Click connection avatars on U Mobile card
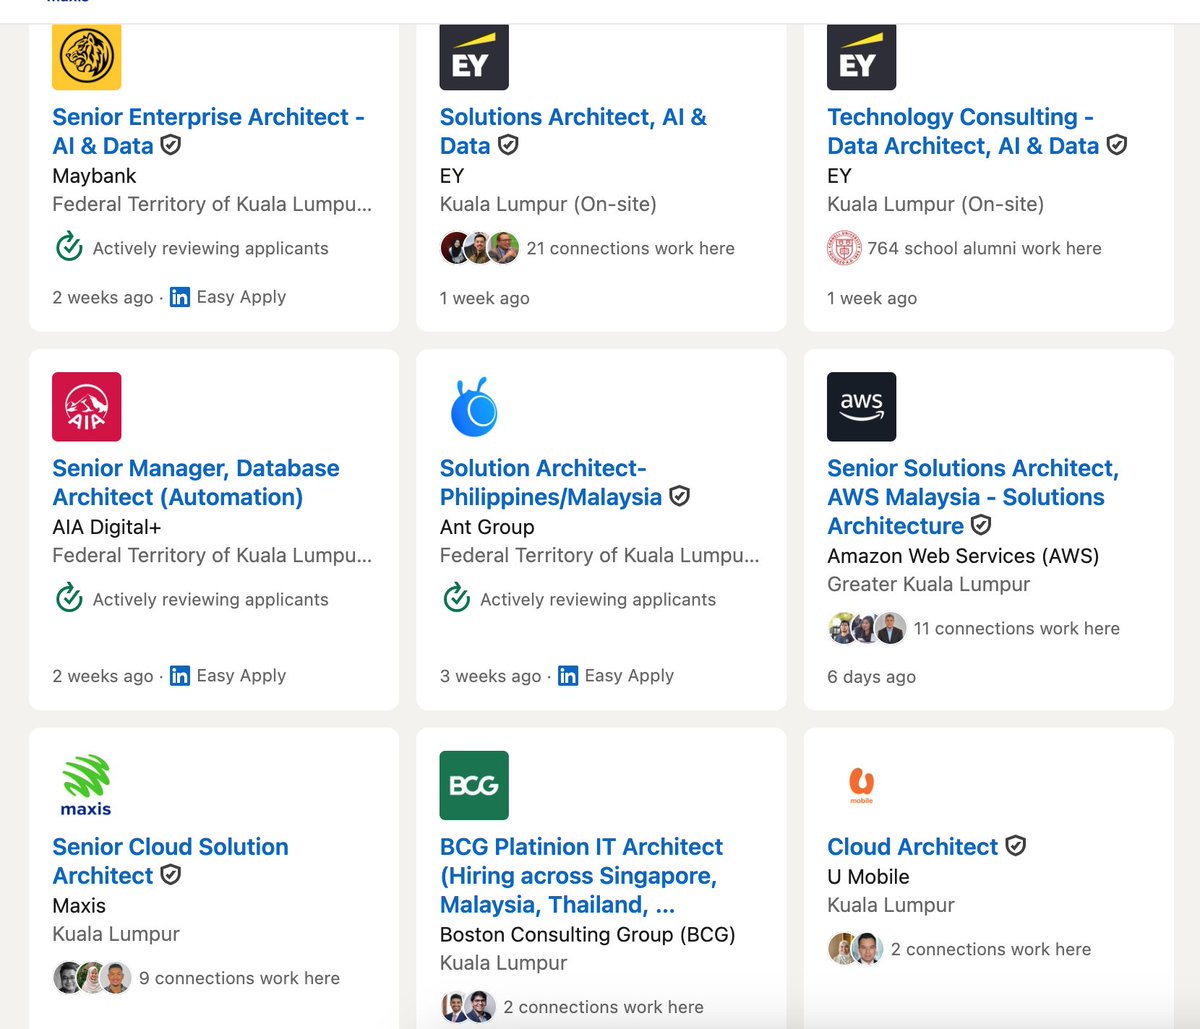The width and height of the screenshot is (1200, 1029). tap(856, 949)
